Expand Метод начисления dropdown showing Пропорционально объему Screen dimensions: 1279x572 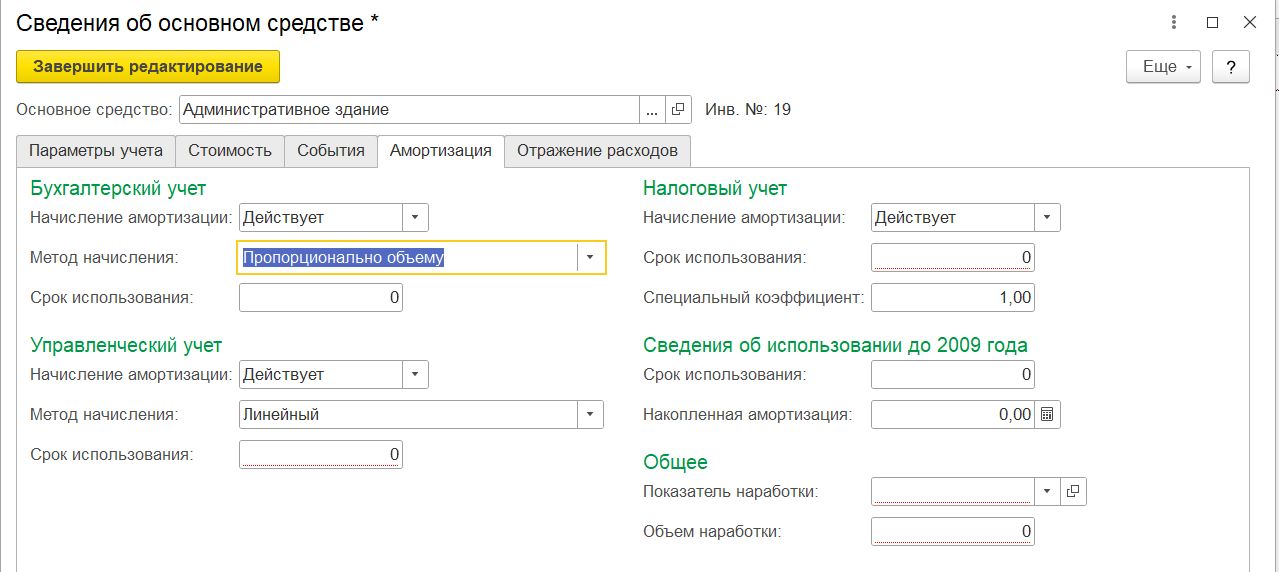[590, 257]
